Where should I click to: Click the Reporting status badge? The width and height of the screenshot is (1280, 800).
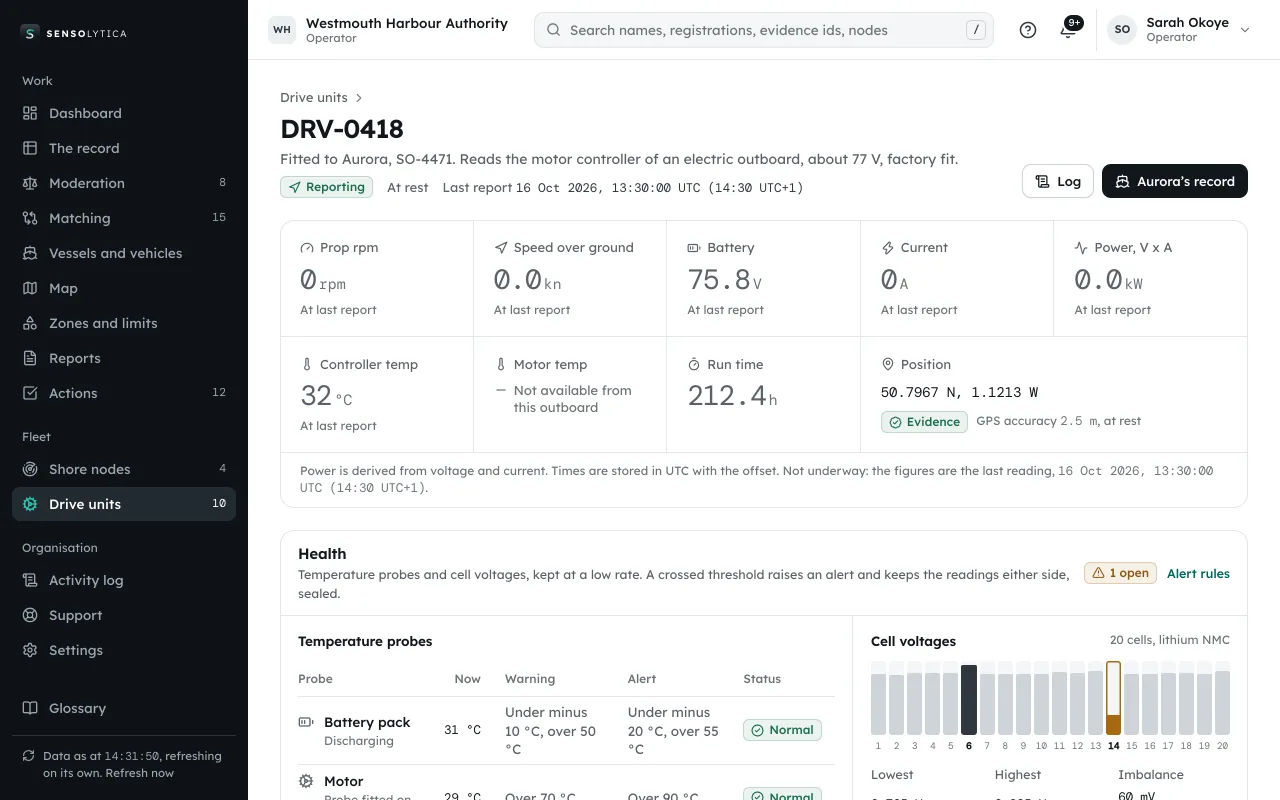pos(326,187)
